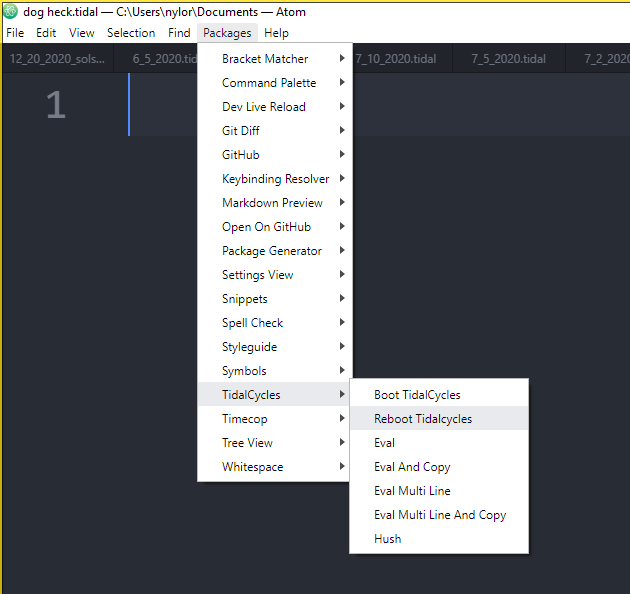Expand the Settings View submenu
Image resolution: width=630 pixels, height=594 pixels.
[x=275, y=275]
